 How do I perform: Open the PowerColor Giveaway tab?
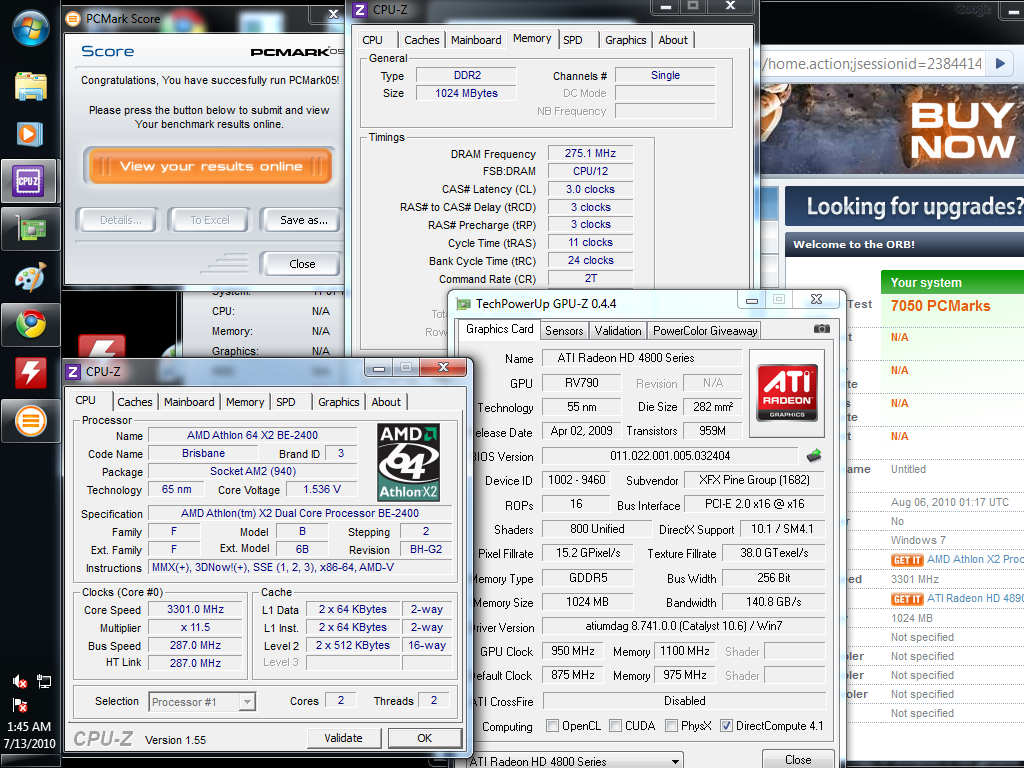[x=705, y=330]
